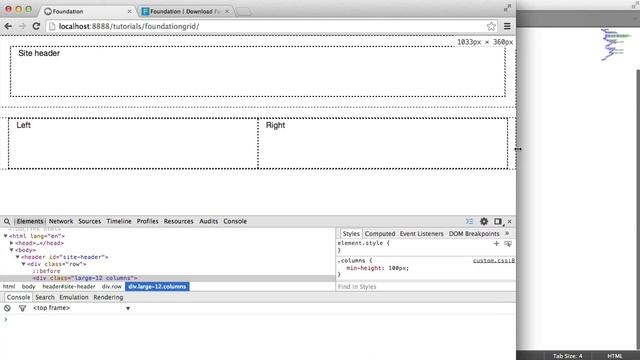
Task: Toggle element state icon in Styles pane
Action: 508,244
